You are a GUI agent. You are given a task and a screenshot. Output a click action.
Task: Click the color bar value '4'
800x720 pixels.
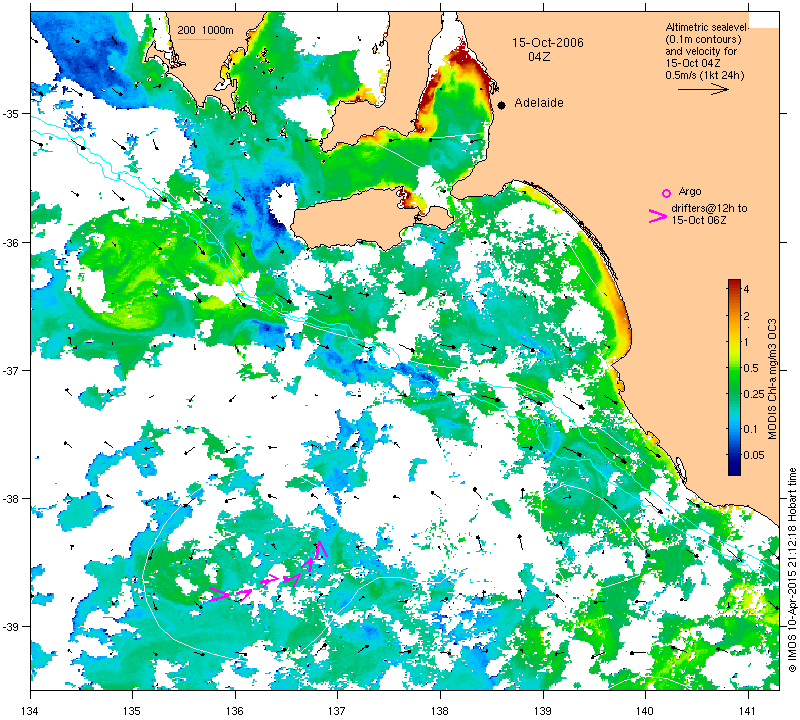click(746, 289)
